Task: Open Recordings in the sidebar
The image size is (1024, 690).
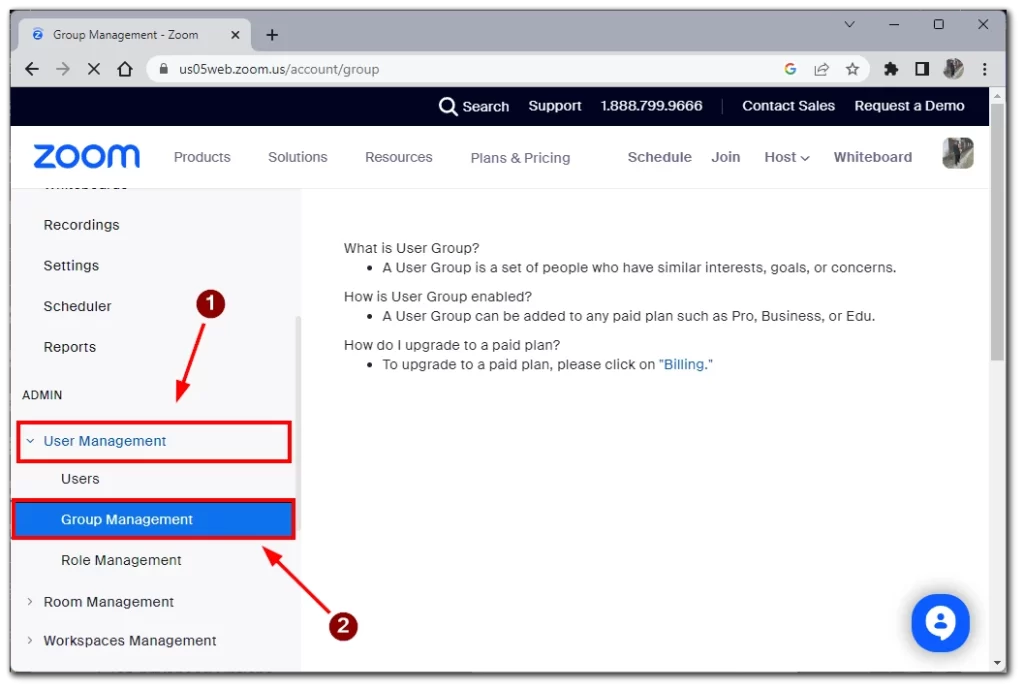Action: pos(82,225)
